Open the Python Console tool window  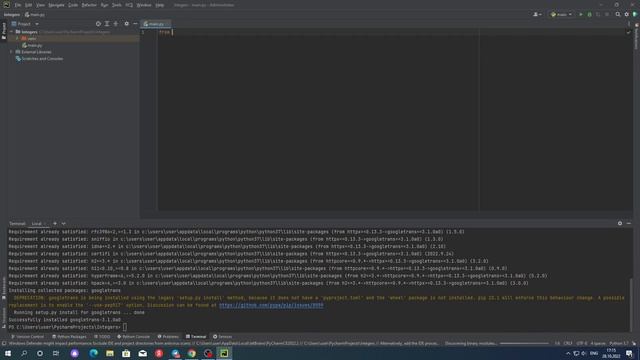(x=133, y=337)
